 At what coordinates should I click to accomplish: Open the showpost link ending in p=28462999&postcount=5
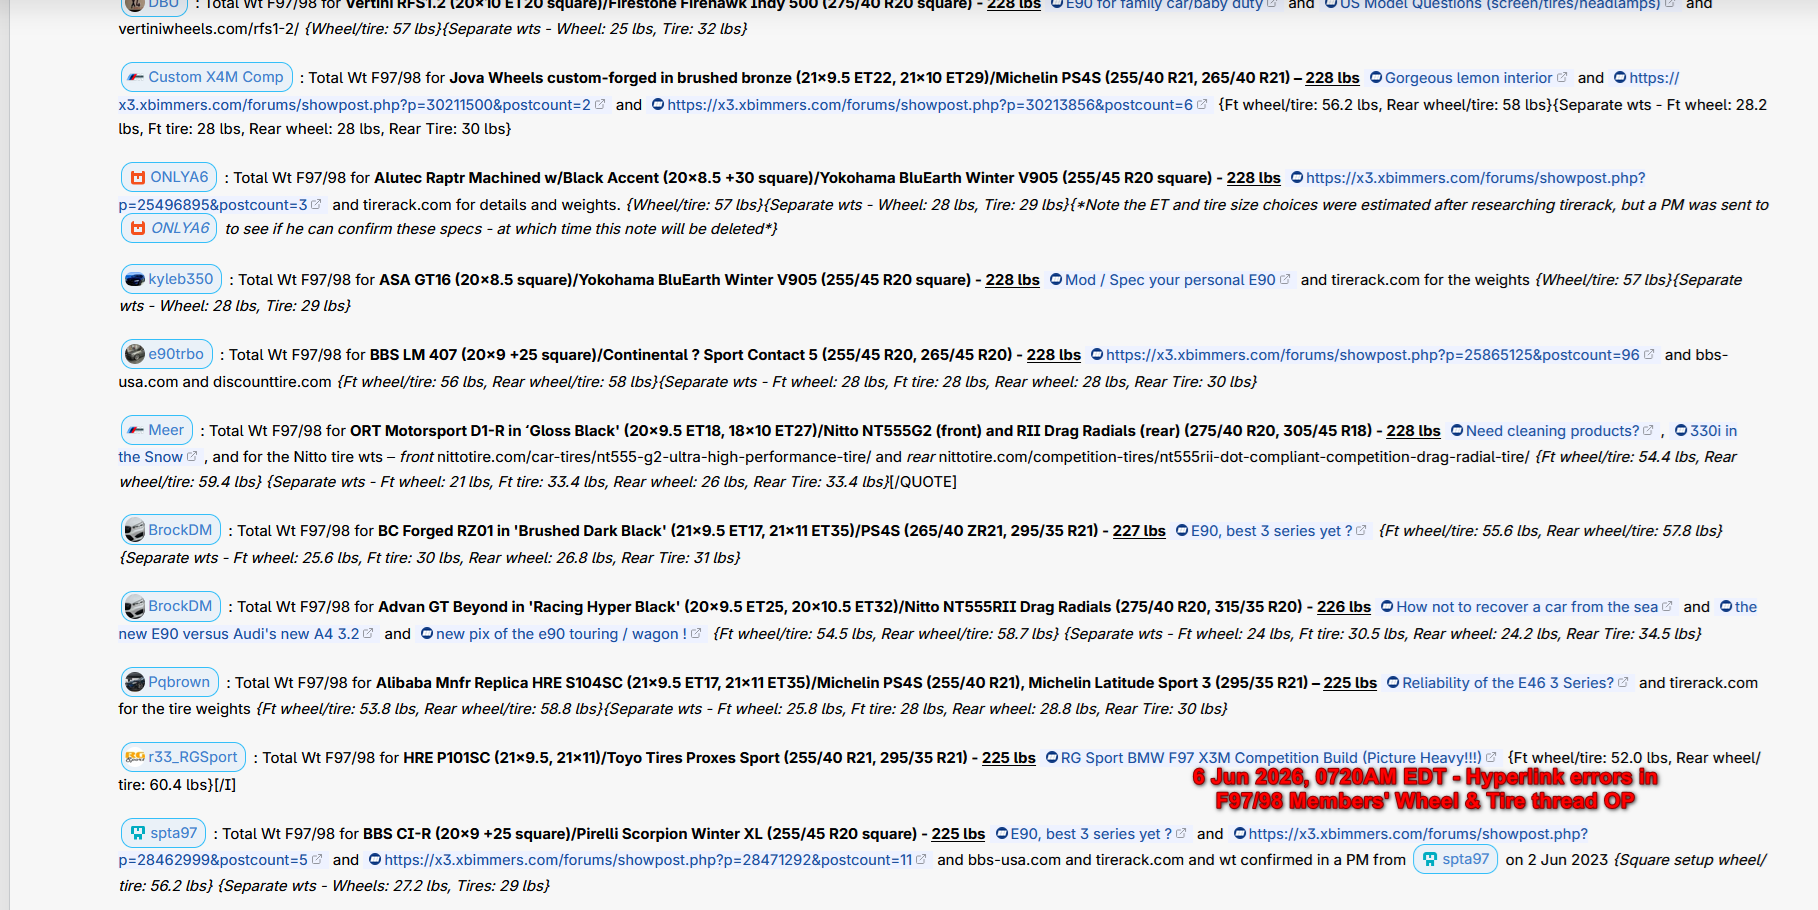pyautogui.click(x=213, y=860)
